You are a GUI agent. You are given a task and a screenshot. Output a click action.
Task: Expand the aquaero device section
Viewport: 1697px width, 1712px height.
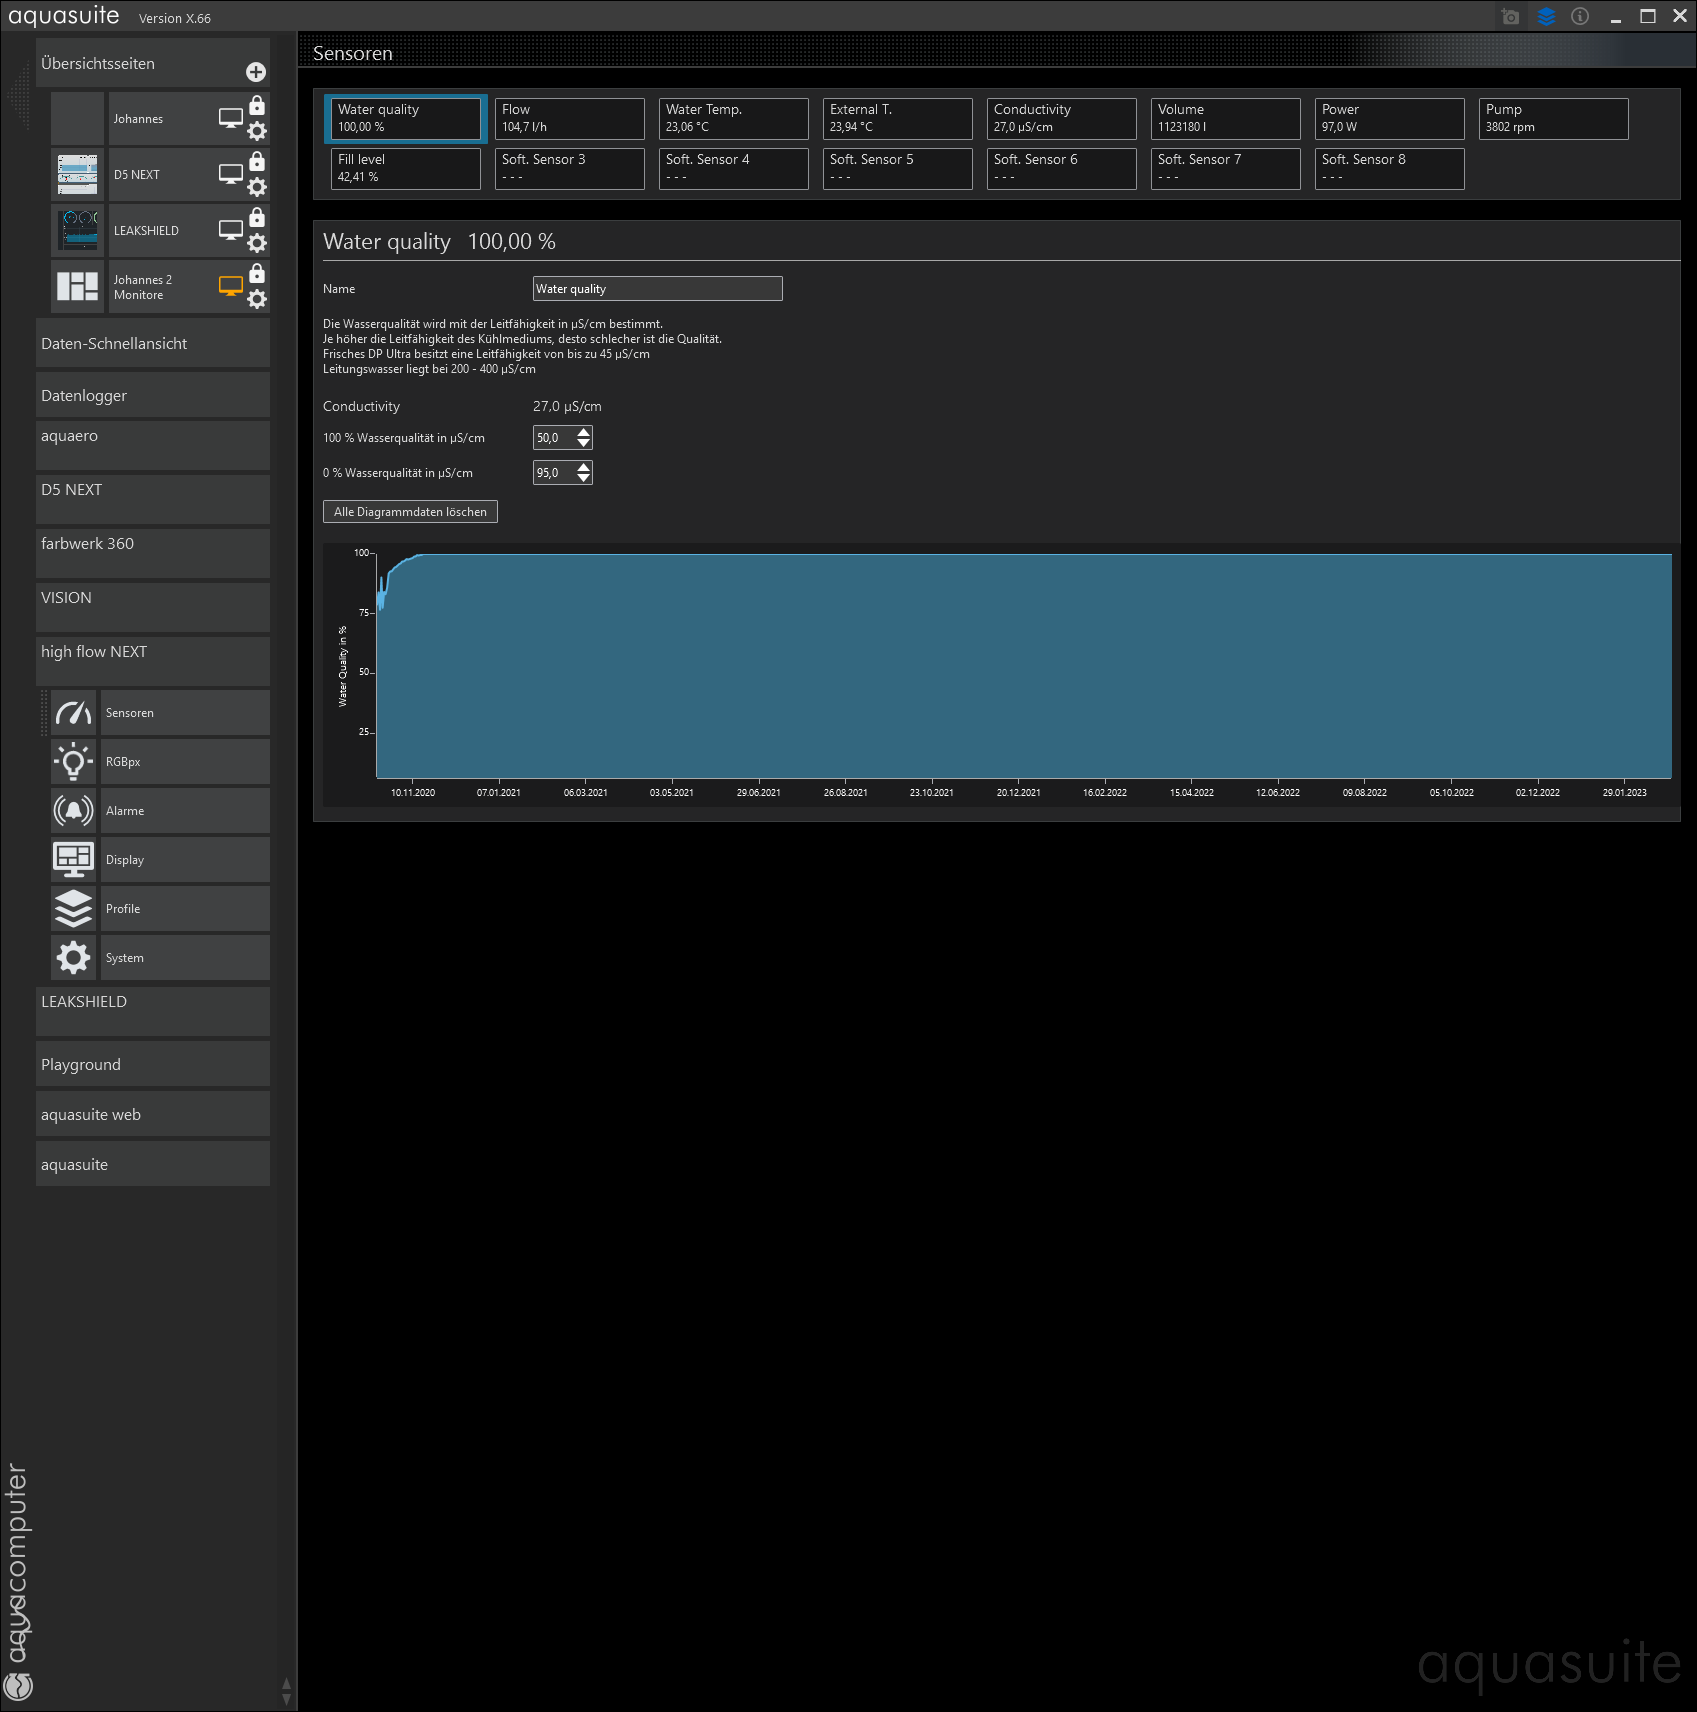[x=152, y=445]
